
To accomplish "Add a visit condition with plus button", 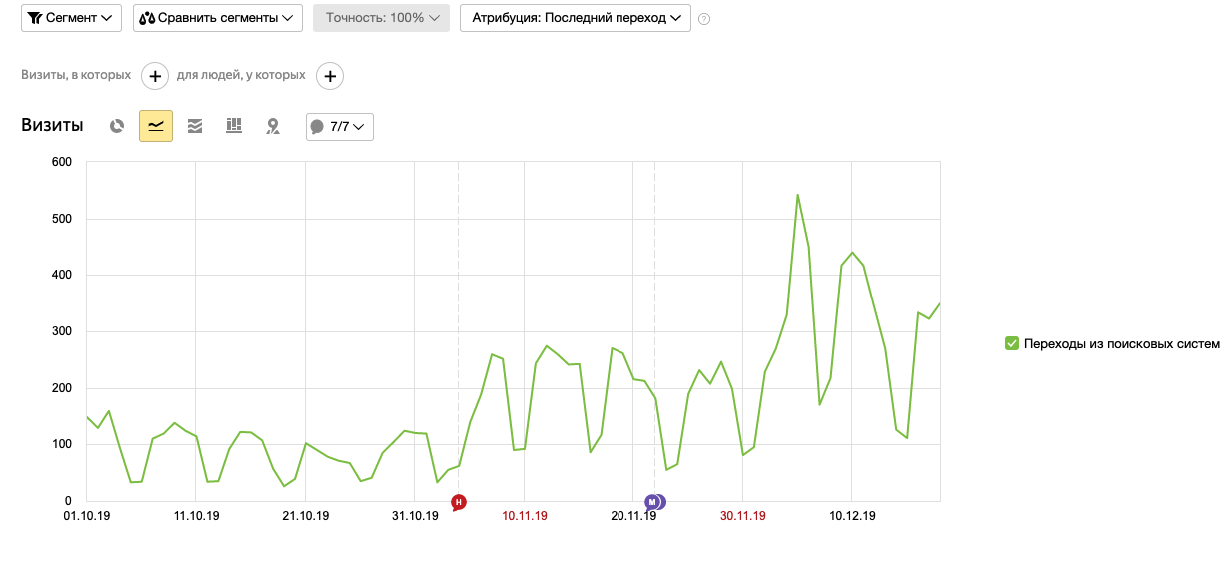I will 155,75.
